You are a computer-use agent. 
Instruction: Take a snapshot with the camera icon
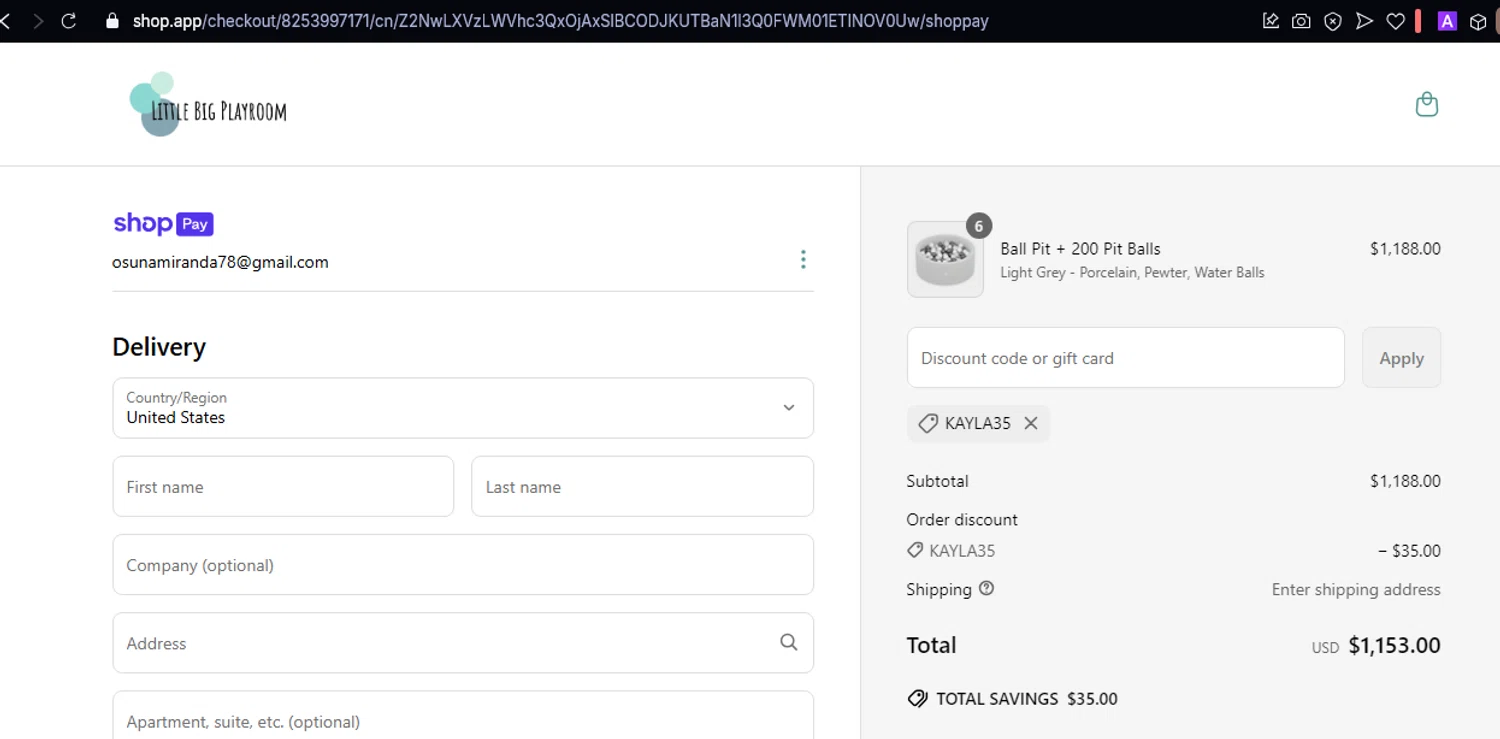pyautogui.click(x=1301, y=21)
